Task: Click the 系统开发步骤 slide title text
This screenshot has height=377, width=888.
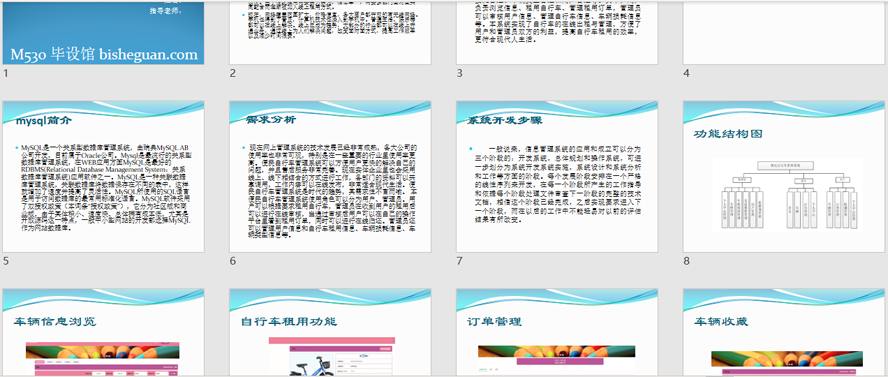Action: (x=505, y=120)
